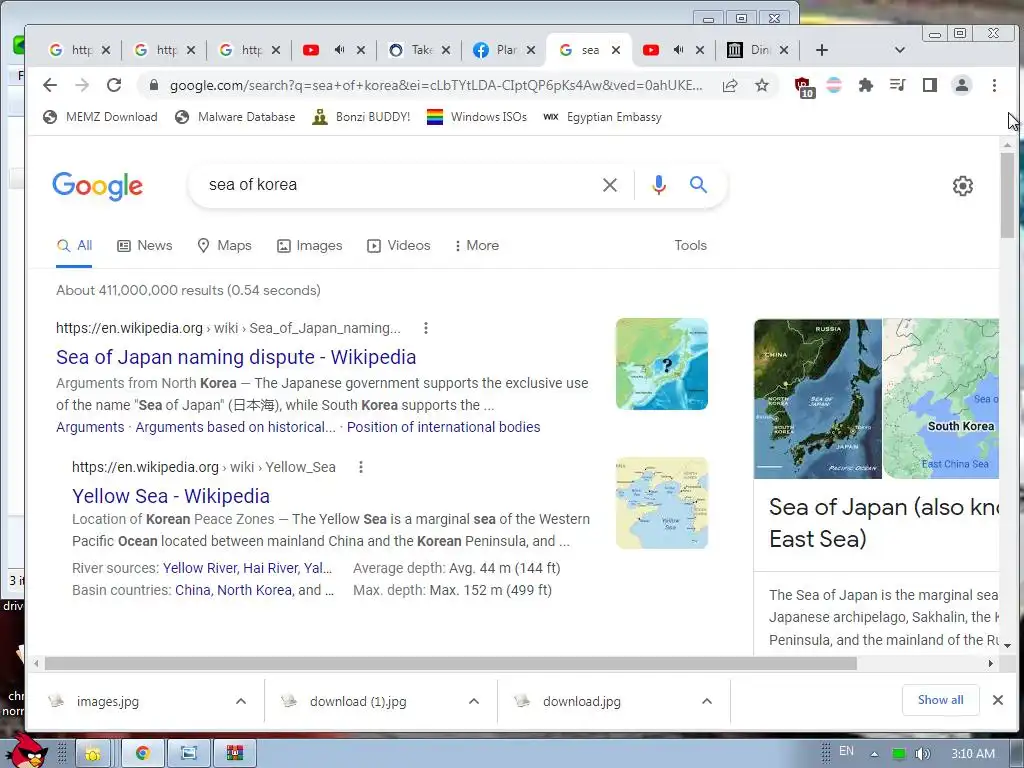
Task: Expand options for download.jpg
Action: tap(707, 701)
